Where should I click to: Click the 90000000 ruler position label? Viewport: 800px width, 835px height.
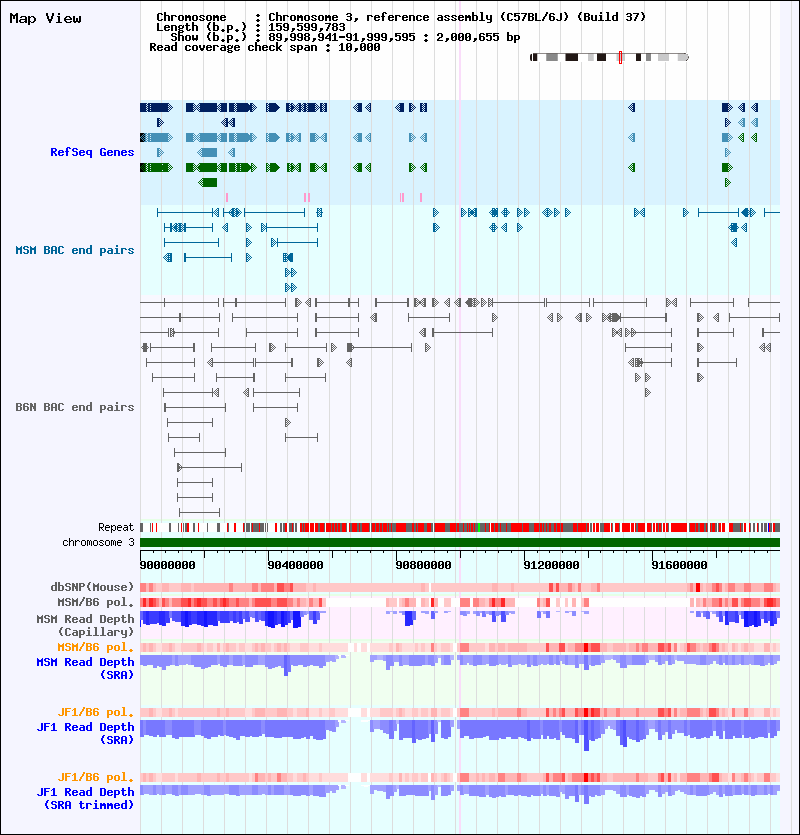click(x=167, y=565)
